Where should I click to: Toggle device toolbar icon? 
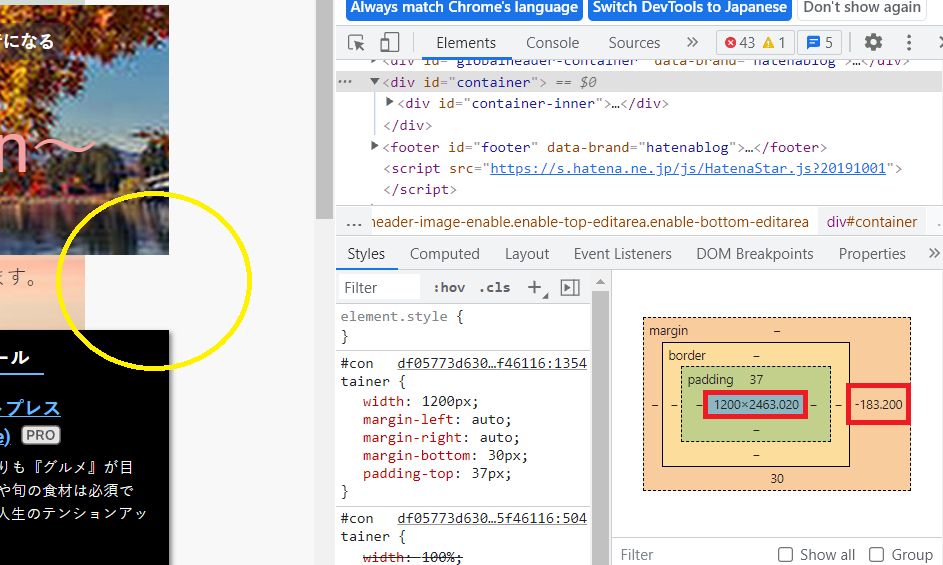point(389,42)
